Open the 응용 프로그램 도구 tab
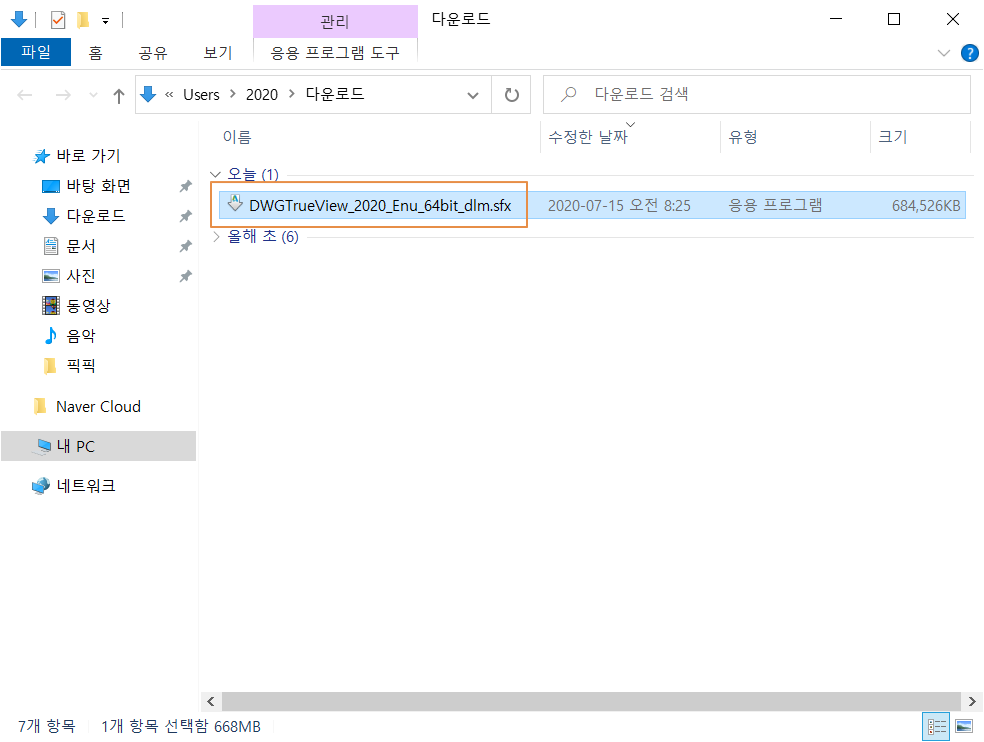984x742 pixels. (x=334, y=53)
